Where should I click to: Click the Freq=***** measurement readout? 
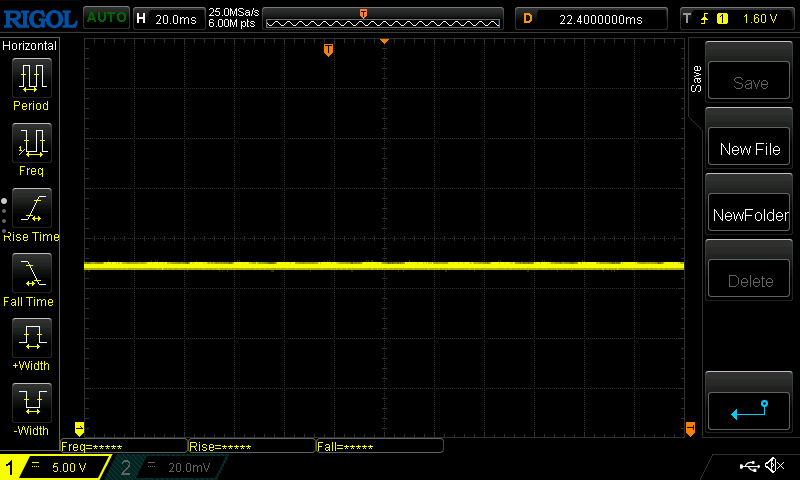124,446
